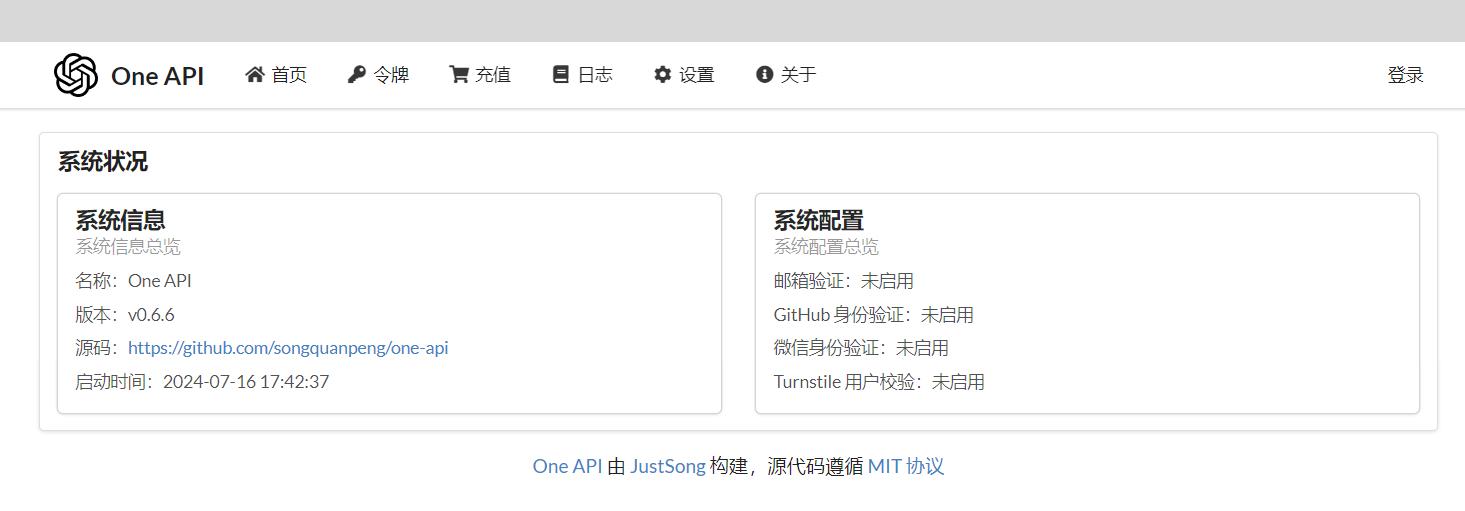Open the 日志 logs page
The height and width of the screenshot is (511, 1465).
pos(582,75)
